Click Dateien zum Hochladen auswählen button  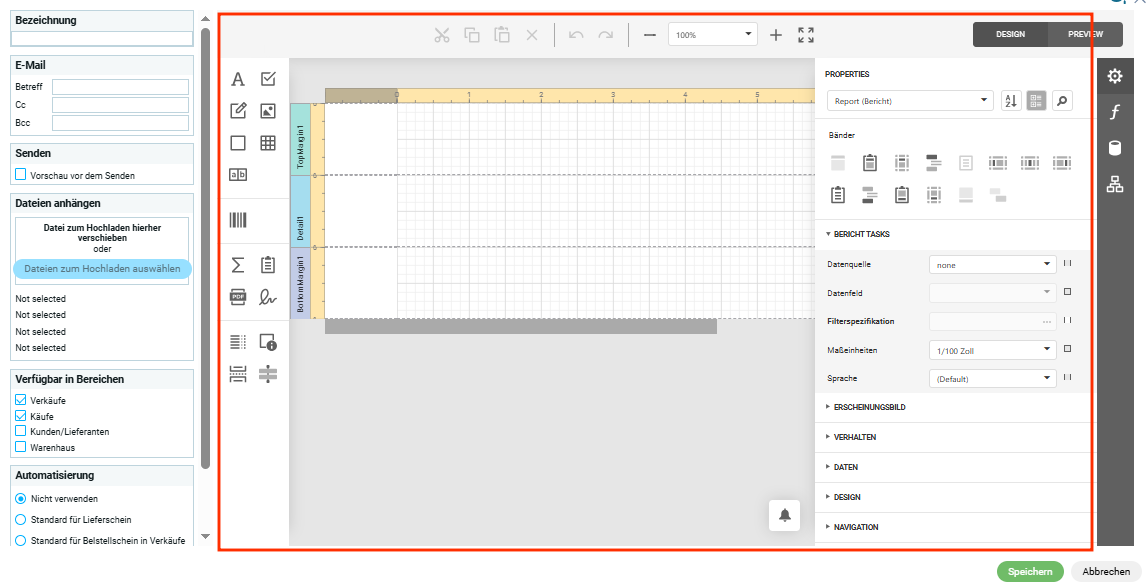click(x=102, y=269)
